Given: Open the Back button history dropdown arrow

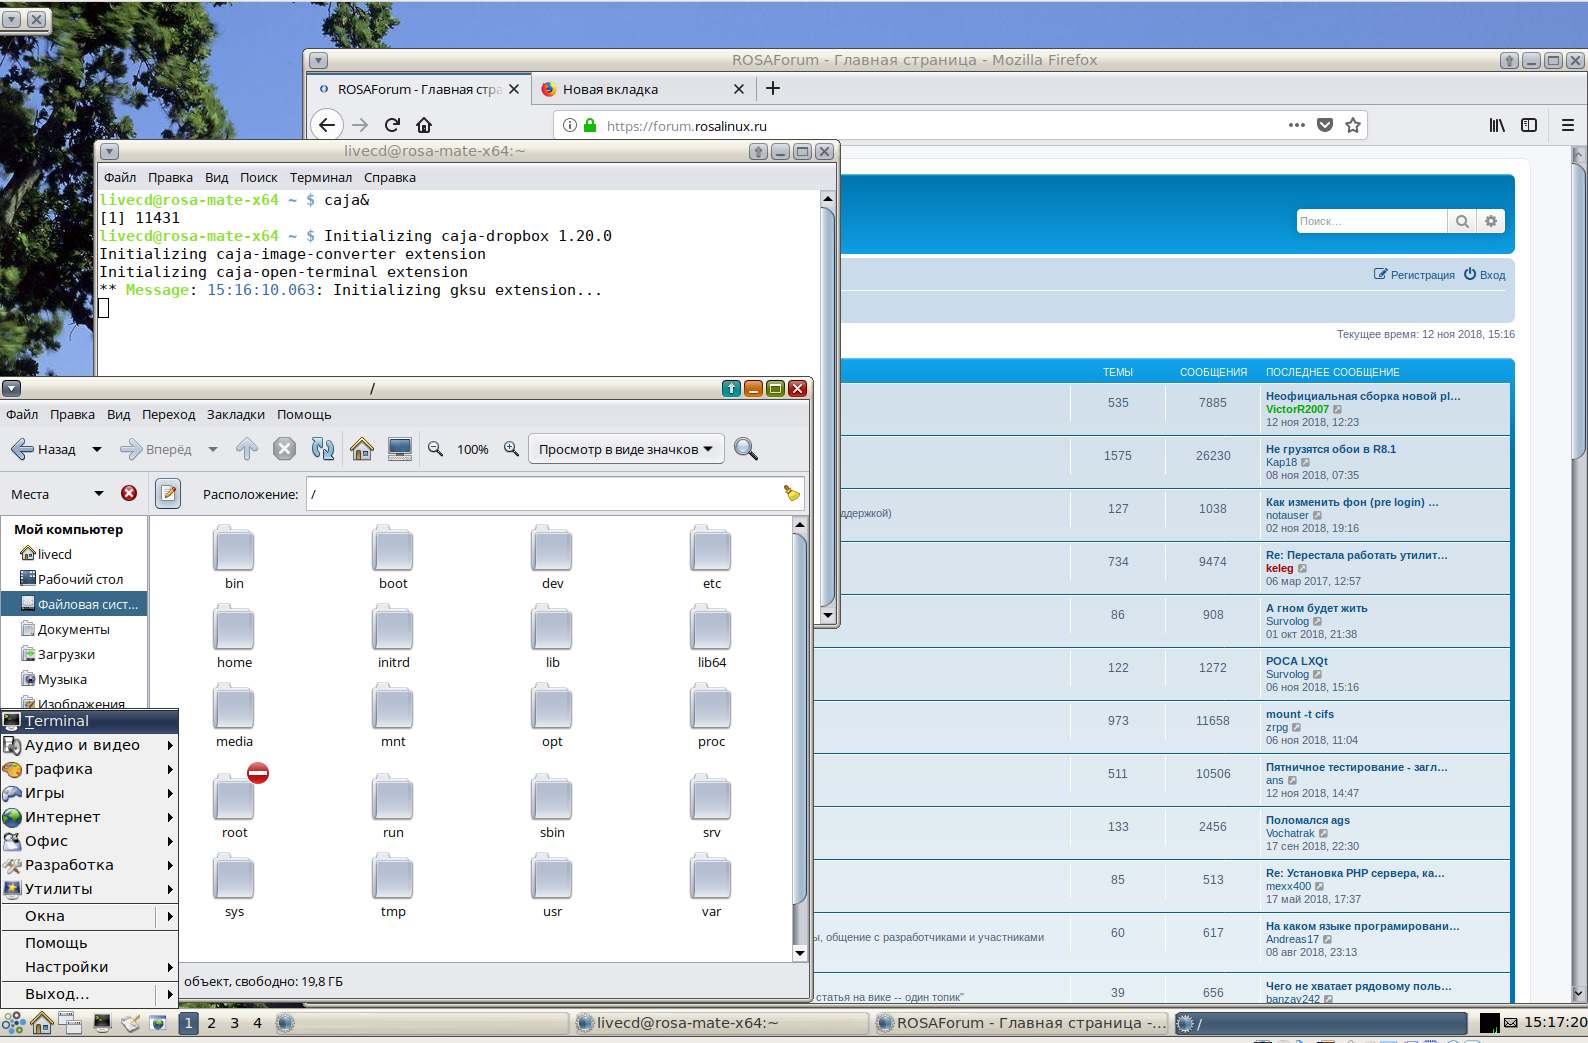Looking at the screenshot, I should 97,449.
